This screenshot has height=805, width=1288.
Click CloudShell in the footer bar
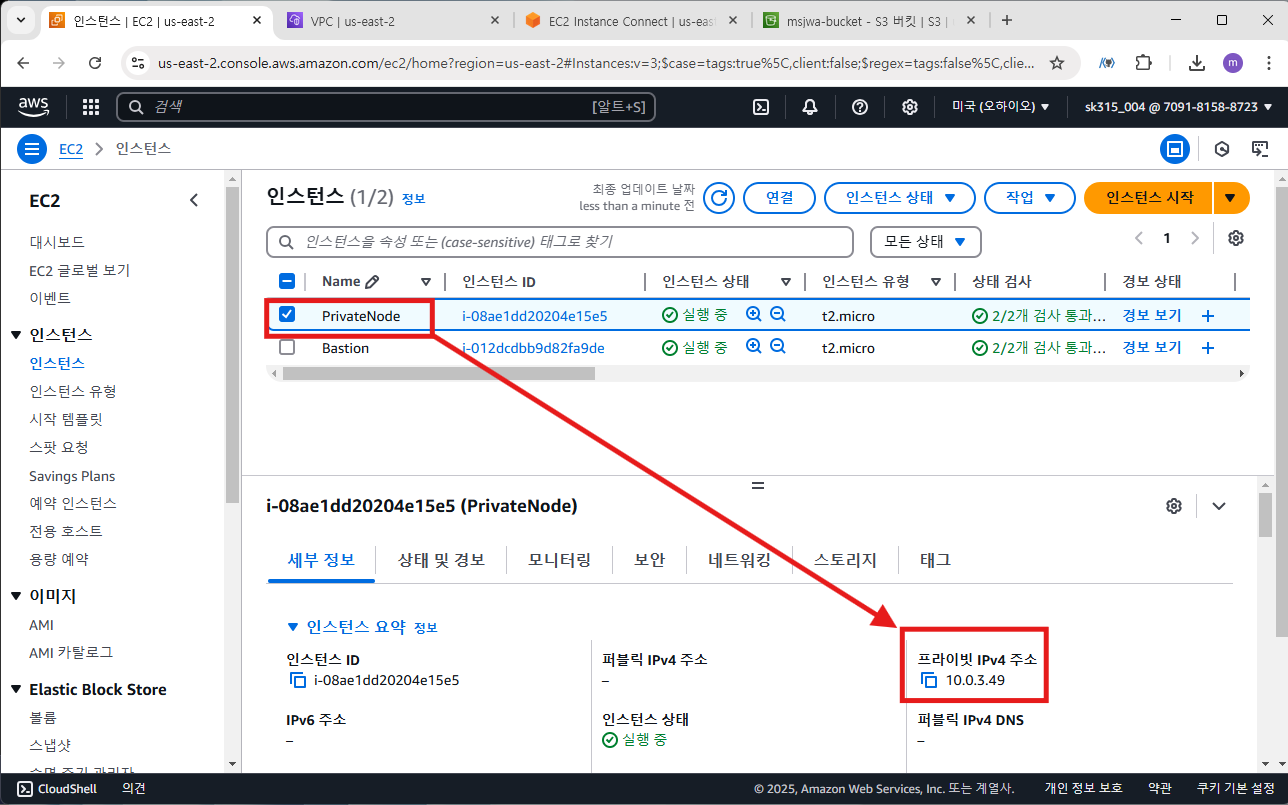point(57,789)
